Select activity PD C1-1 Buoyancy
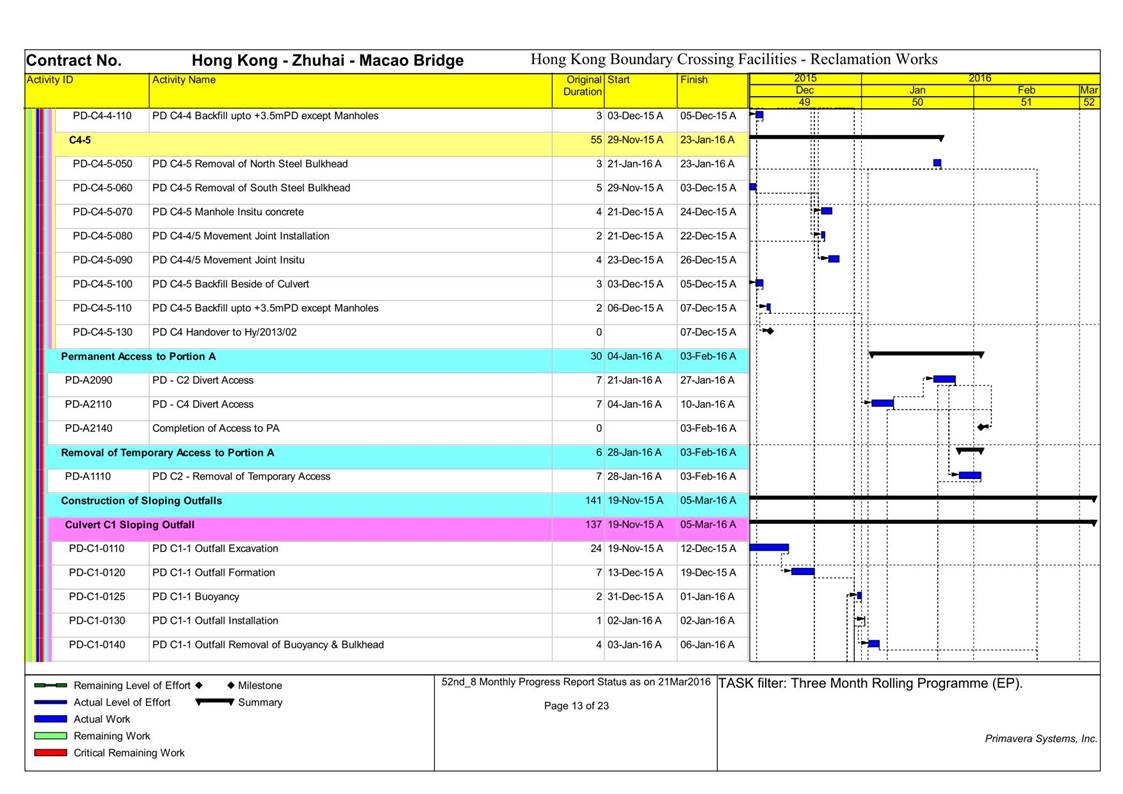Screen dimensions: 1123x794 tap(196, 596)
